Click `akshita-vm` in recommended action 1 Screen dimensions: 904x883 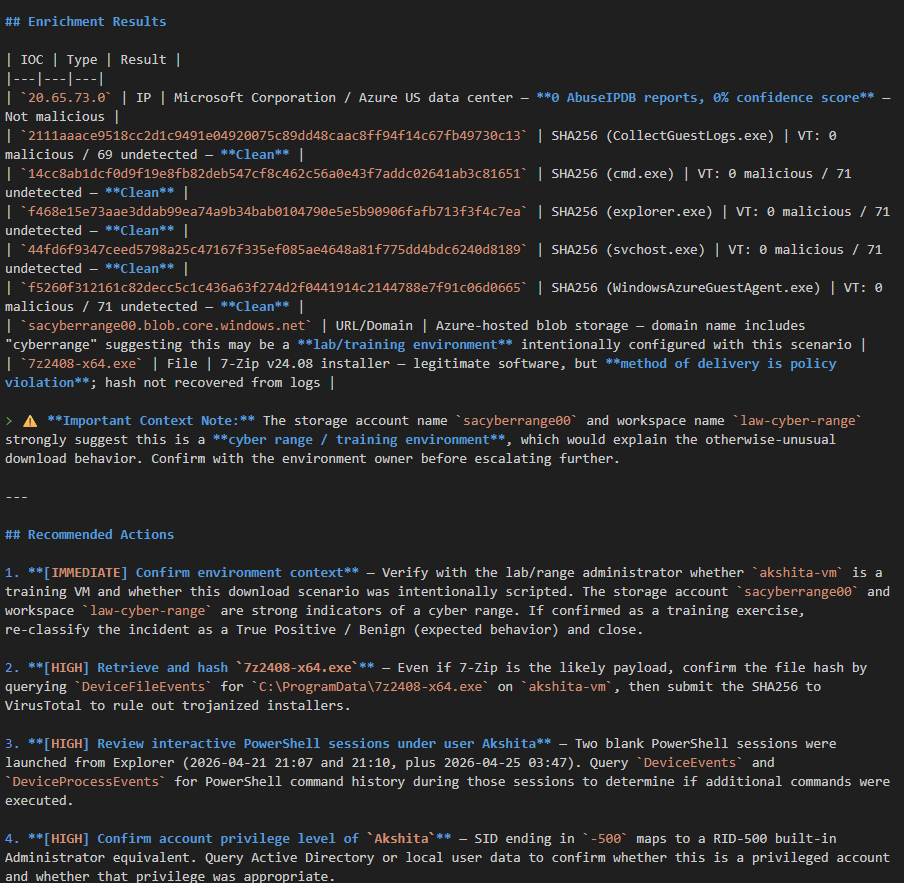797,573
